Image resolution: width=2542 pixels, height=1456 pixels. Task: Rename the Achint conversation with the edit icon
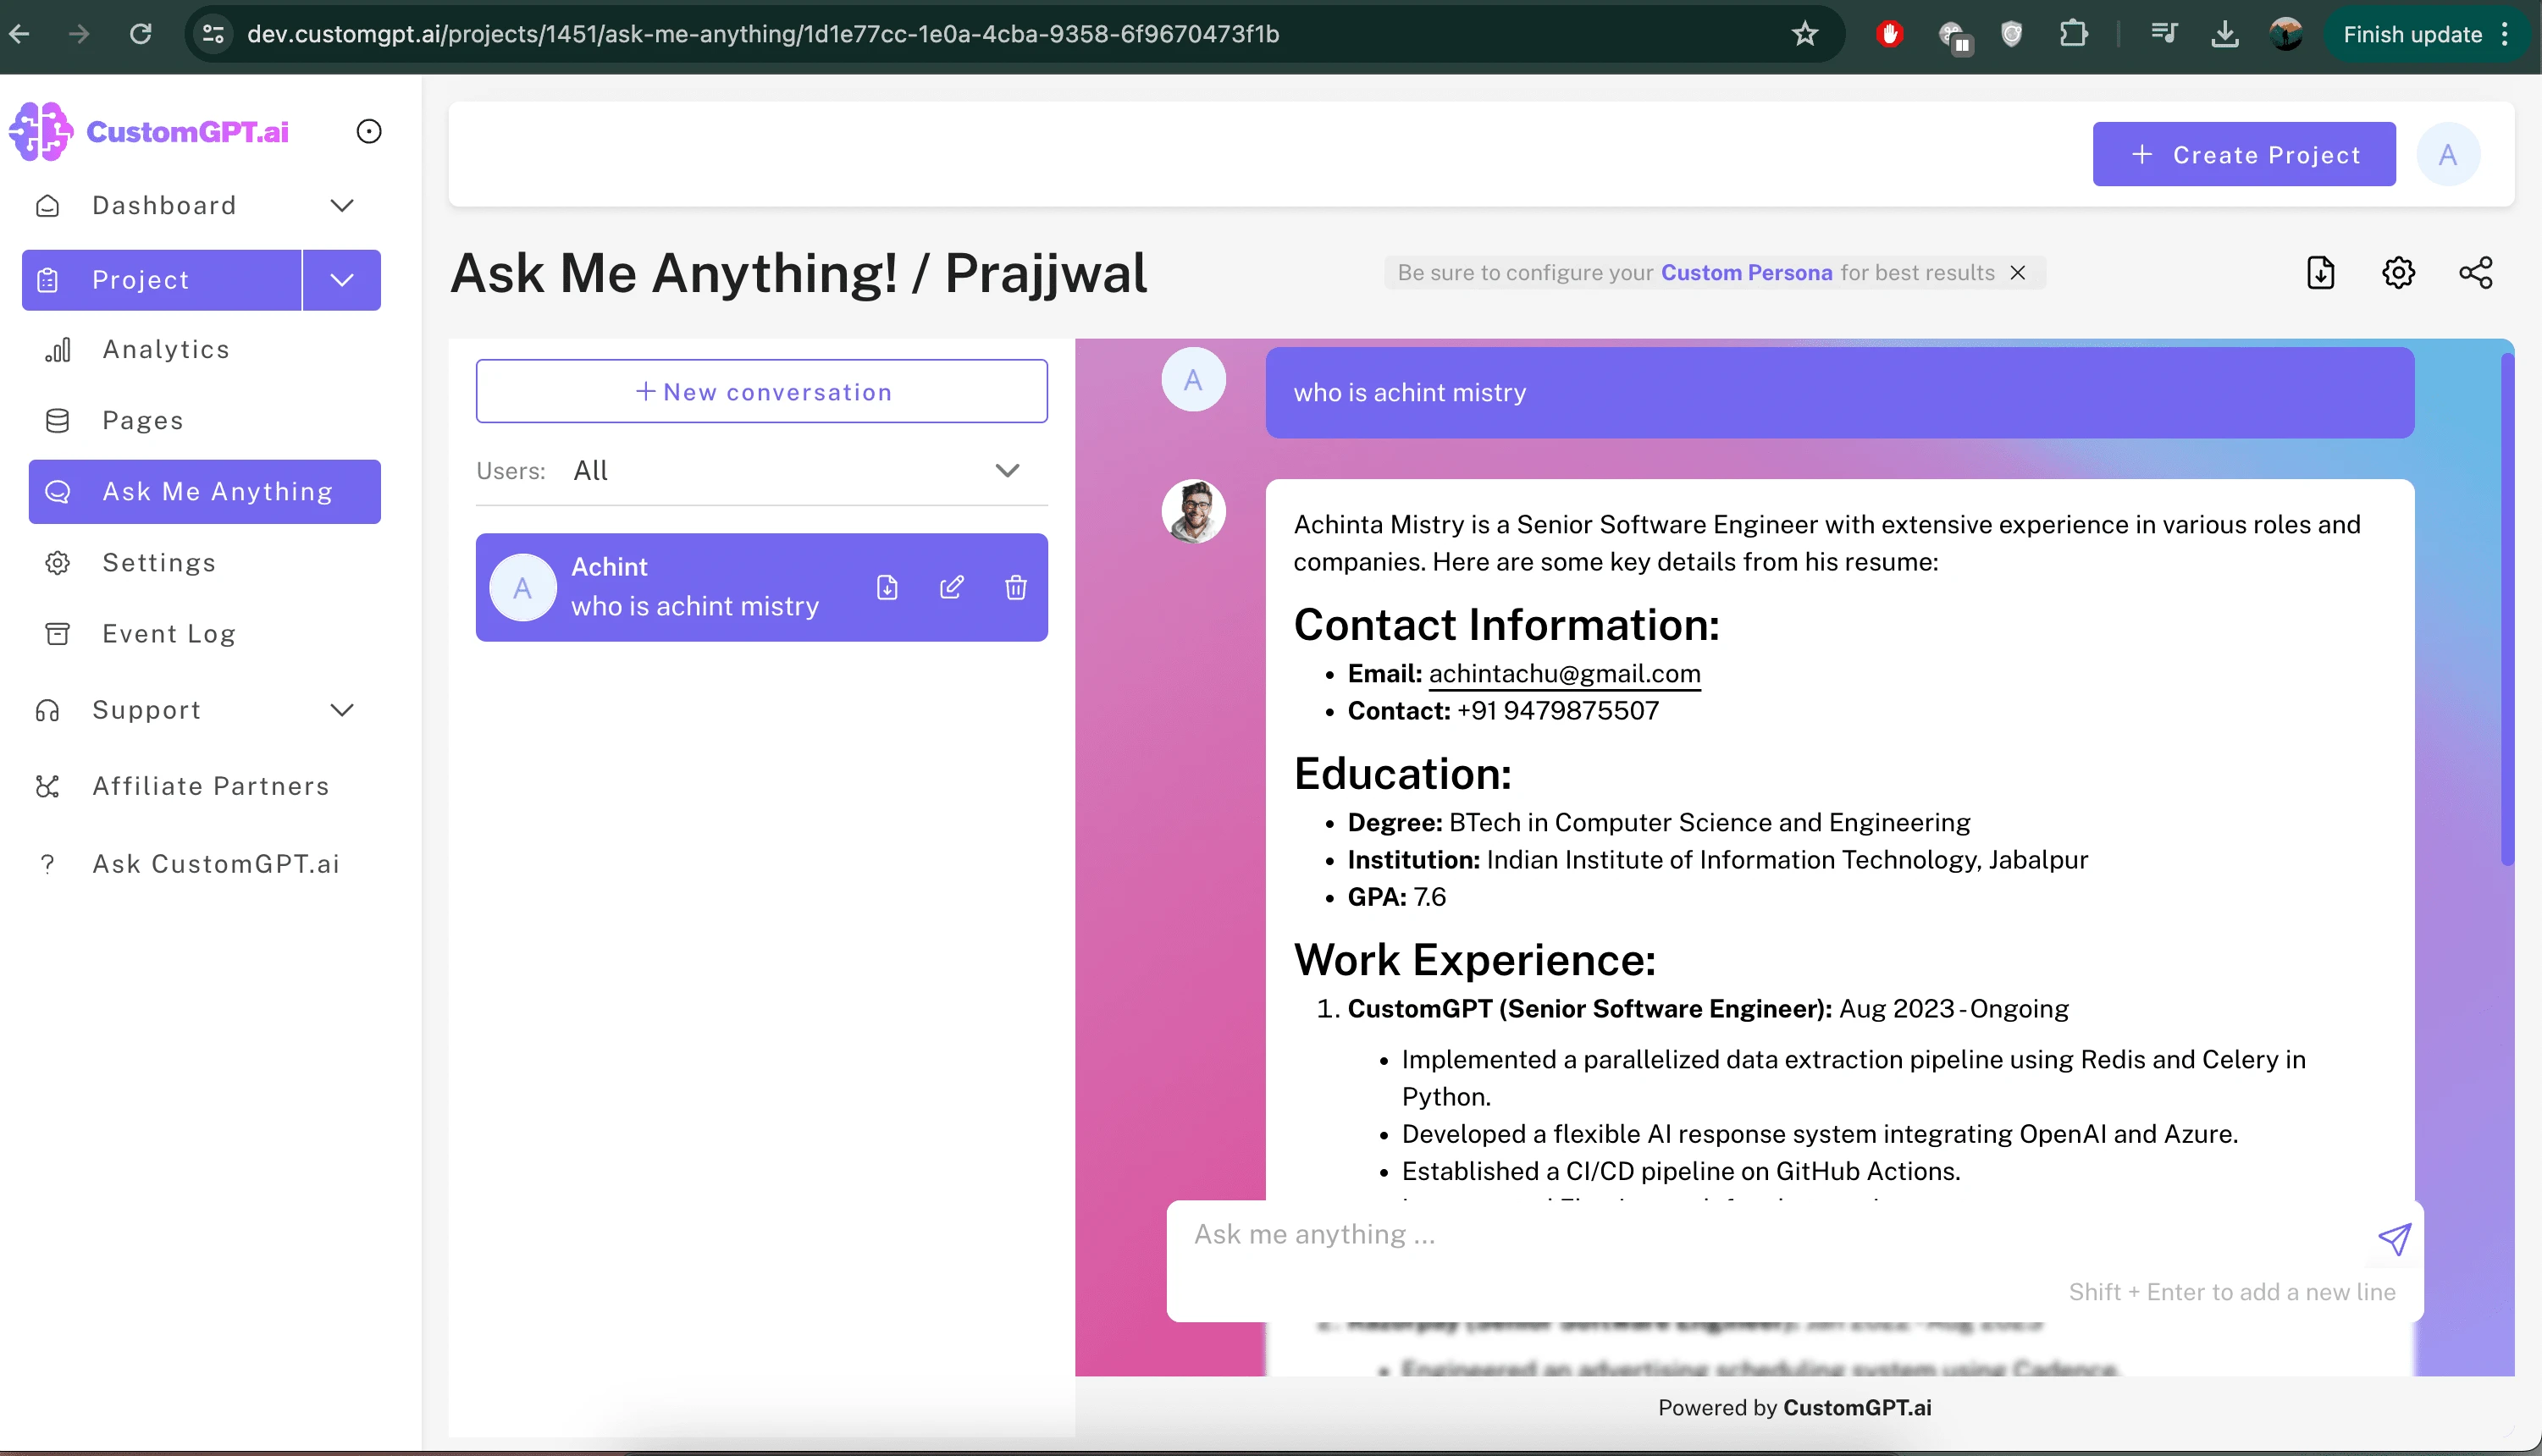coord(952,588)
